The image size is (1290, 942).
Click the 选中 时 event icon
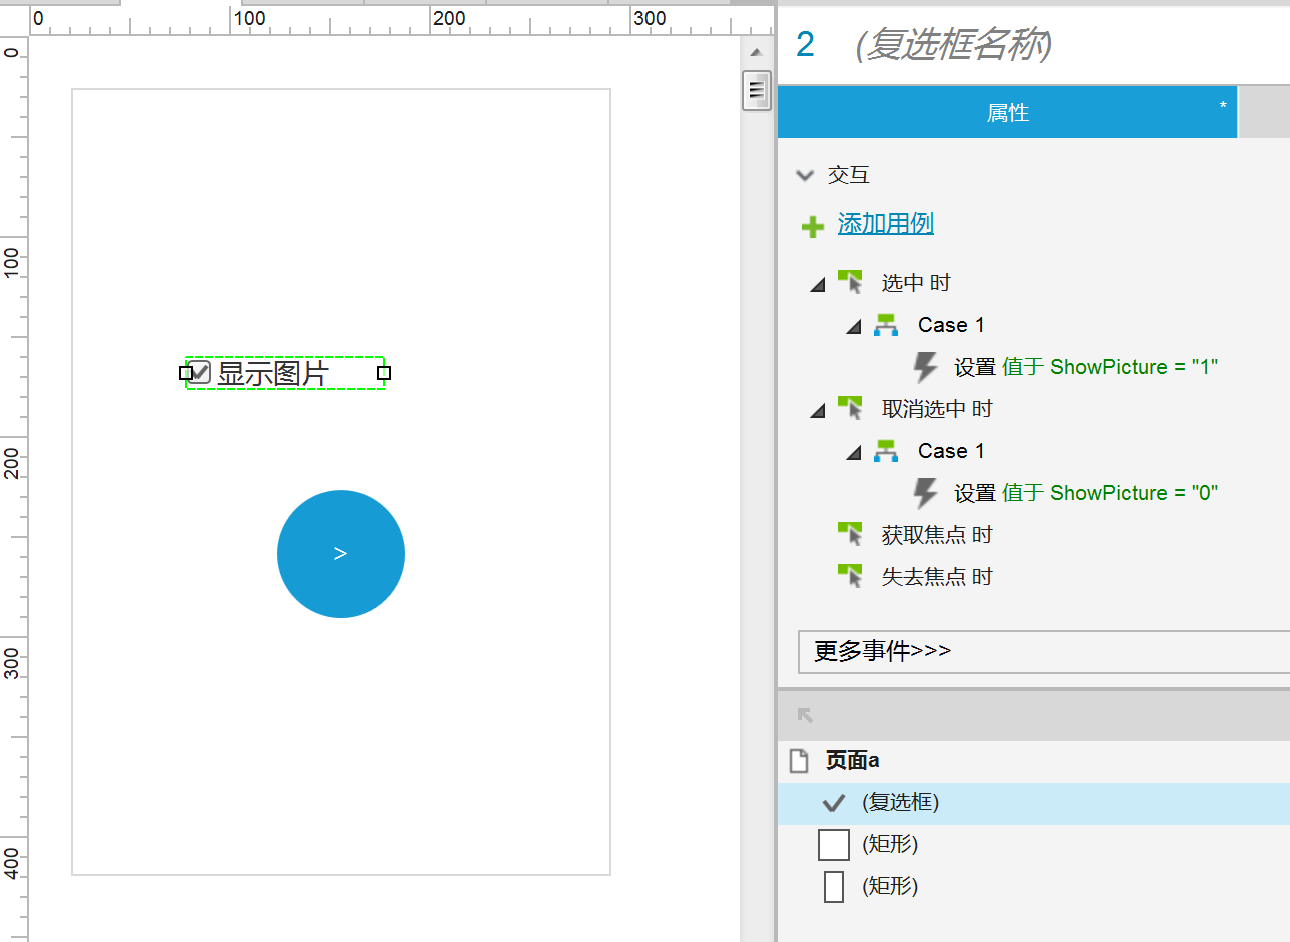[x=850, y=282]
